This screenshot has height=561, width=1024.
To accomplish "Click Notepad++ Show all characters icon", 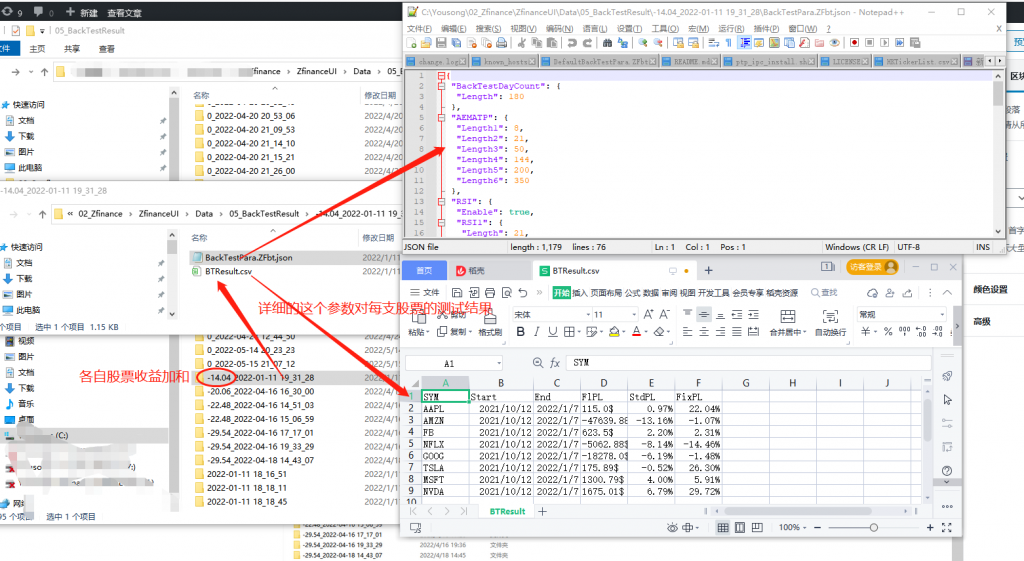I will (x=729, y=43).
